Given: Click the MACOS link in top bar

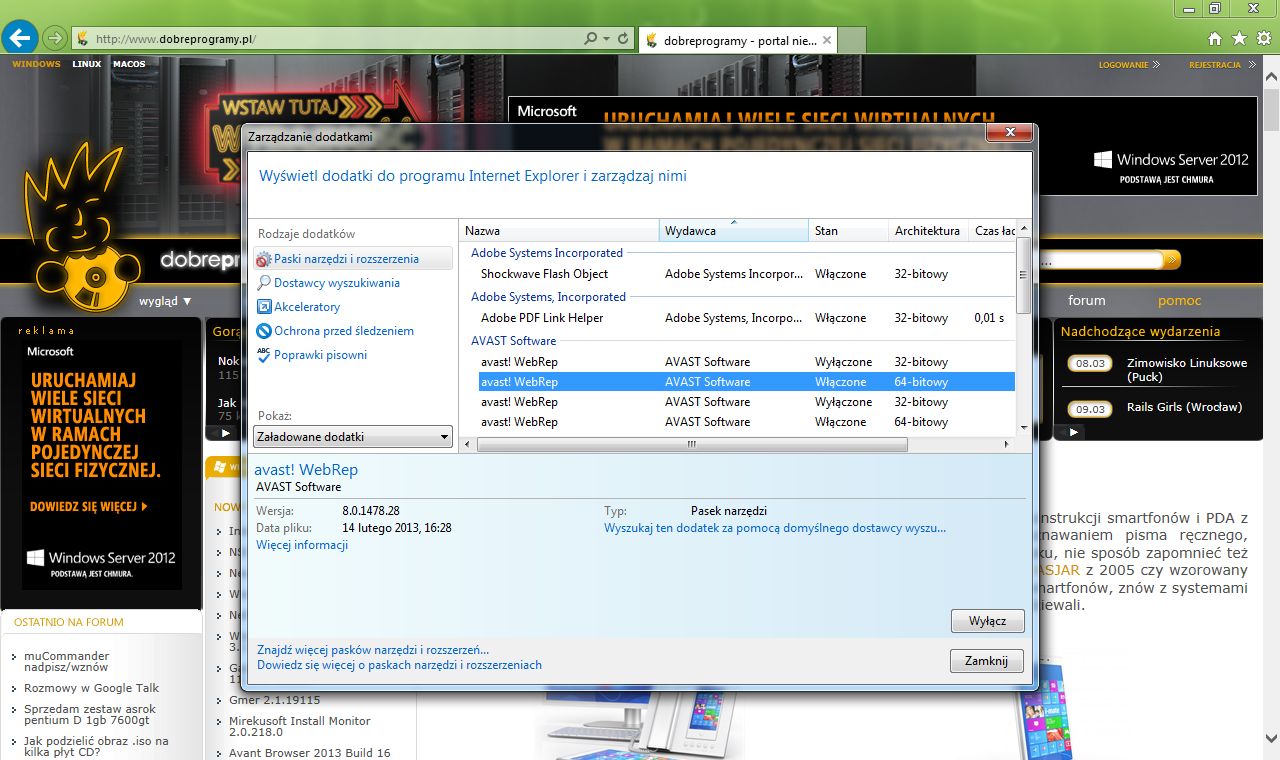Looking at the screenshot, I should coord(129,64).
